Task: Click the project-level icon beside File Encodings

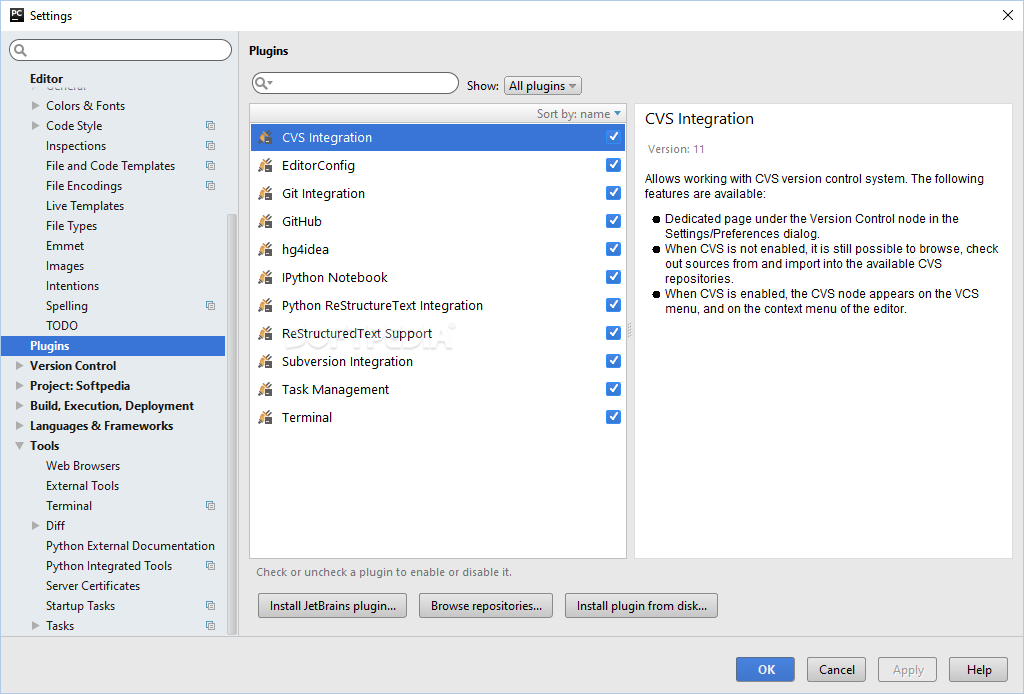Action: [x=210, y=185]
